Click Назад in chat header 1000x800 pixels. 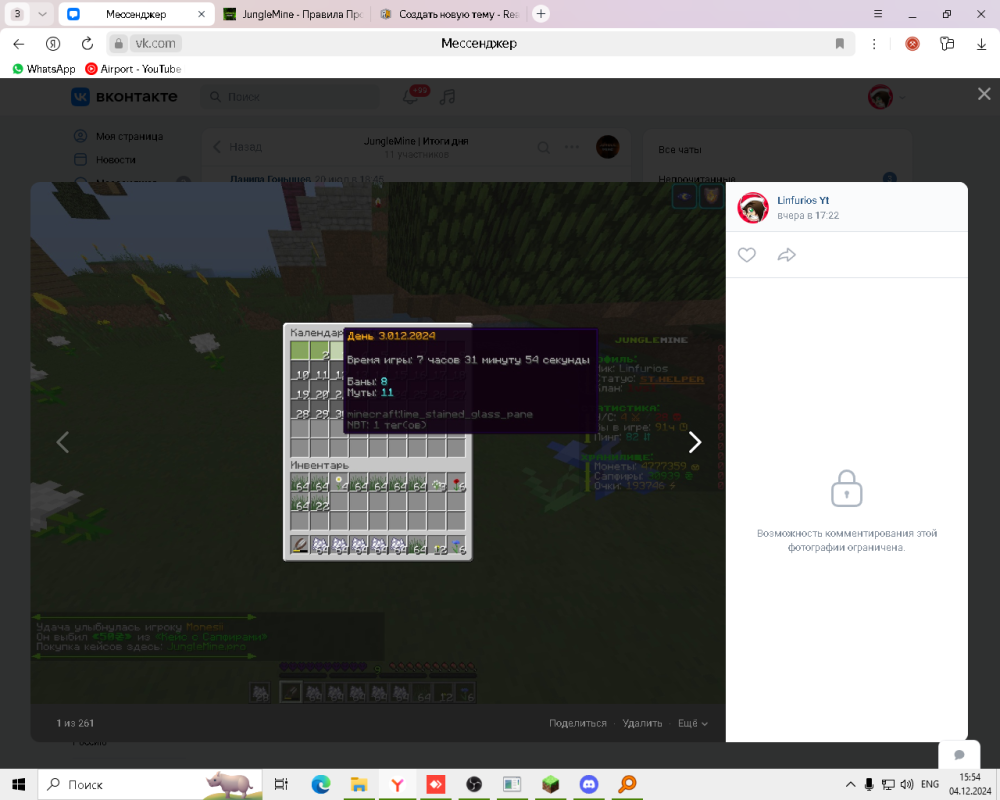coord(237,147)
